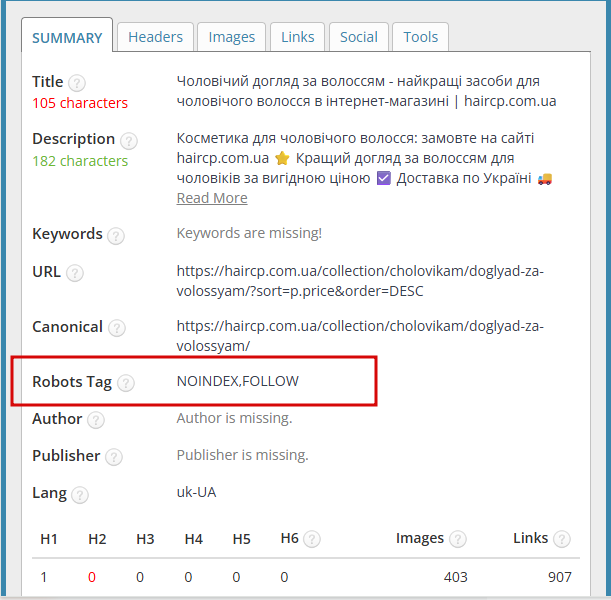Click the help icon next to H6
The height and width of the screenshot is (600, 611).
point(312,540)
